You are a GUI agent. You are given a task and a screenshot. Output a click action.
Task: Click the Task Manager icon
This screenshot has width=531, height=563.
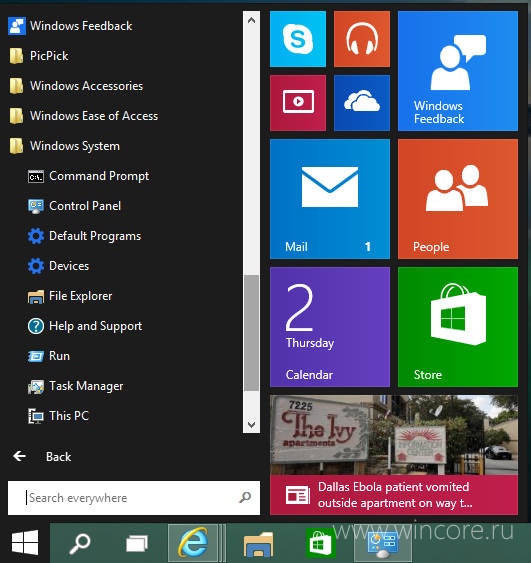[36, 387]
